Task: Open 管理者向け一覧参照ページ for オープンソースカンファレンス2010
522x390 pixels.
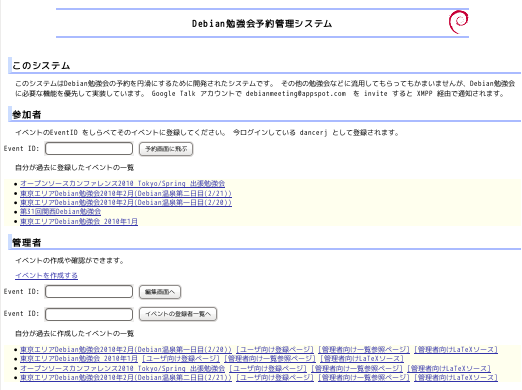Action: (357, 368)
